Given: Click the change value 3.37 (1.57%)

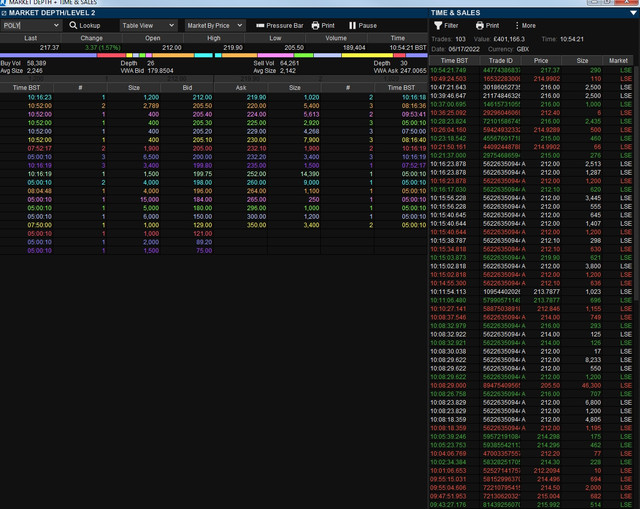Looking at the screenshot, I should click(102, 48).
